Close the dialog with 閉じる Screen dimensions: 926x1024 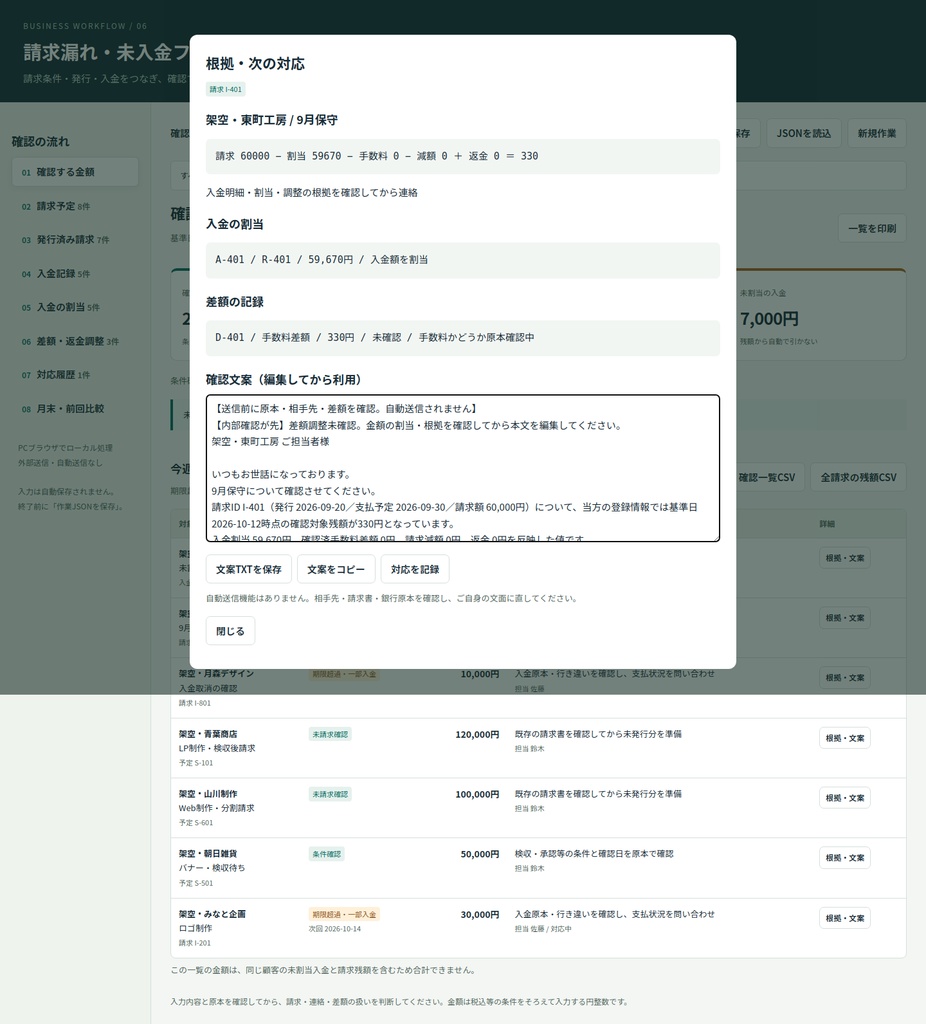230,631
